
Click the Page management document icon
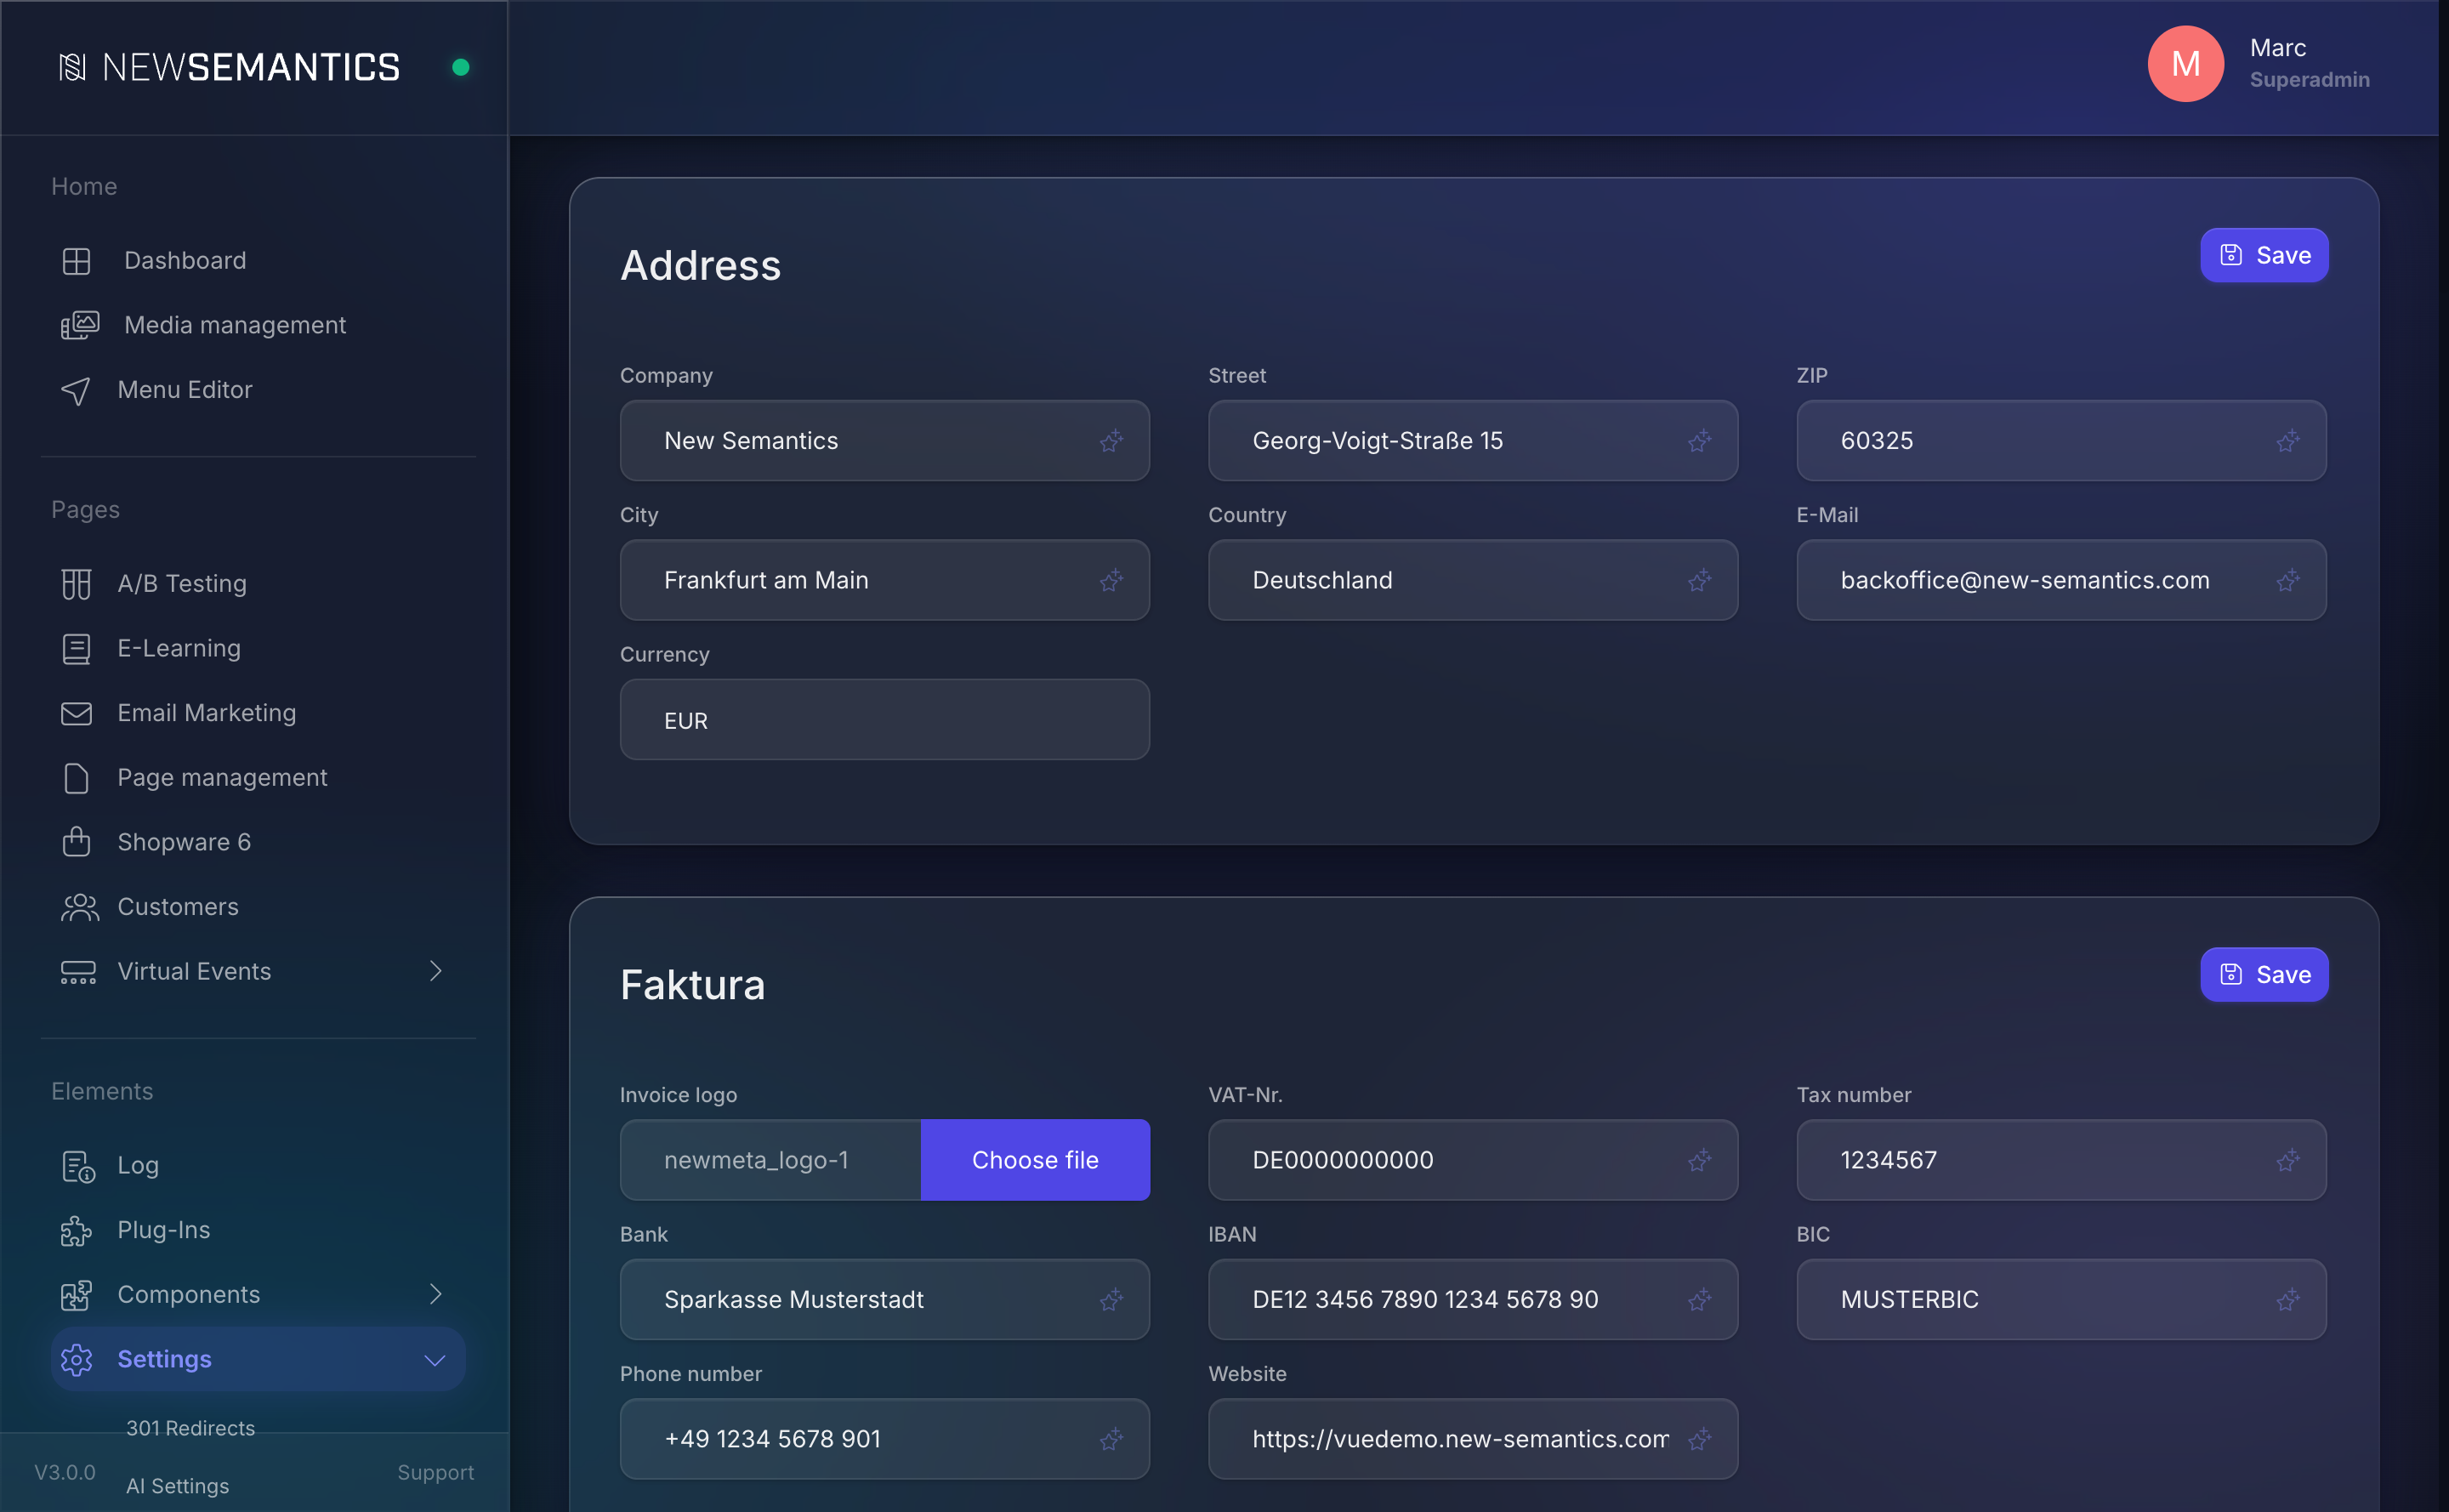click(76, 778)
